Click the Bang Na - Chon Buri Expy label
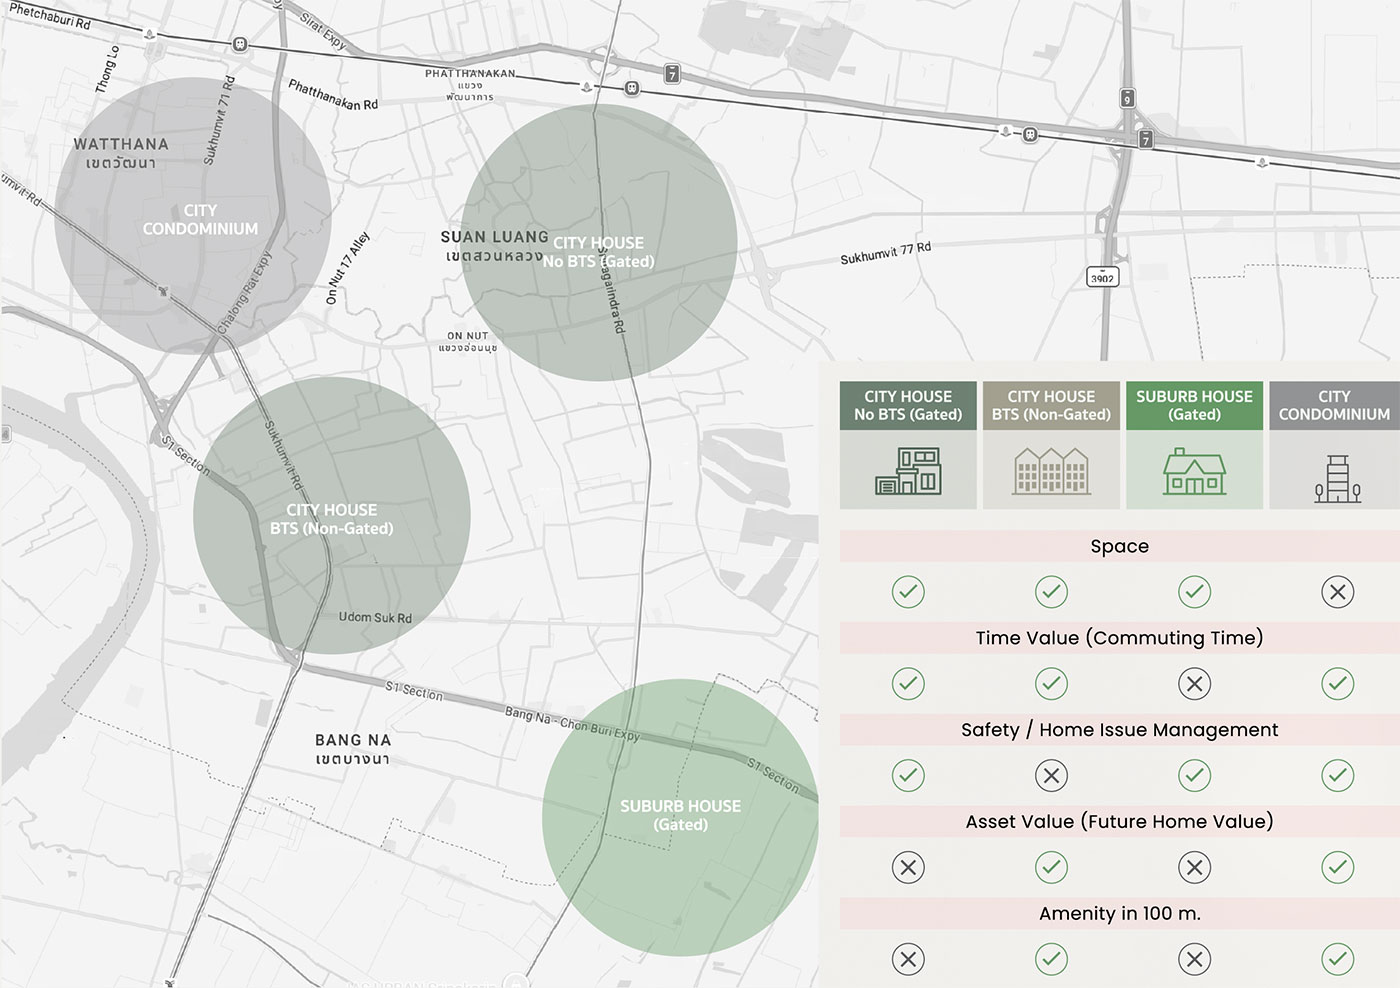The width and height of the screenshot is (1400, 988). [x=572, y=723]
